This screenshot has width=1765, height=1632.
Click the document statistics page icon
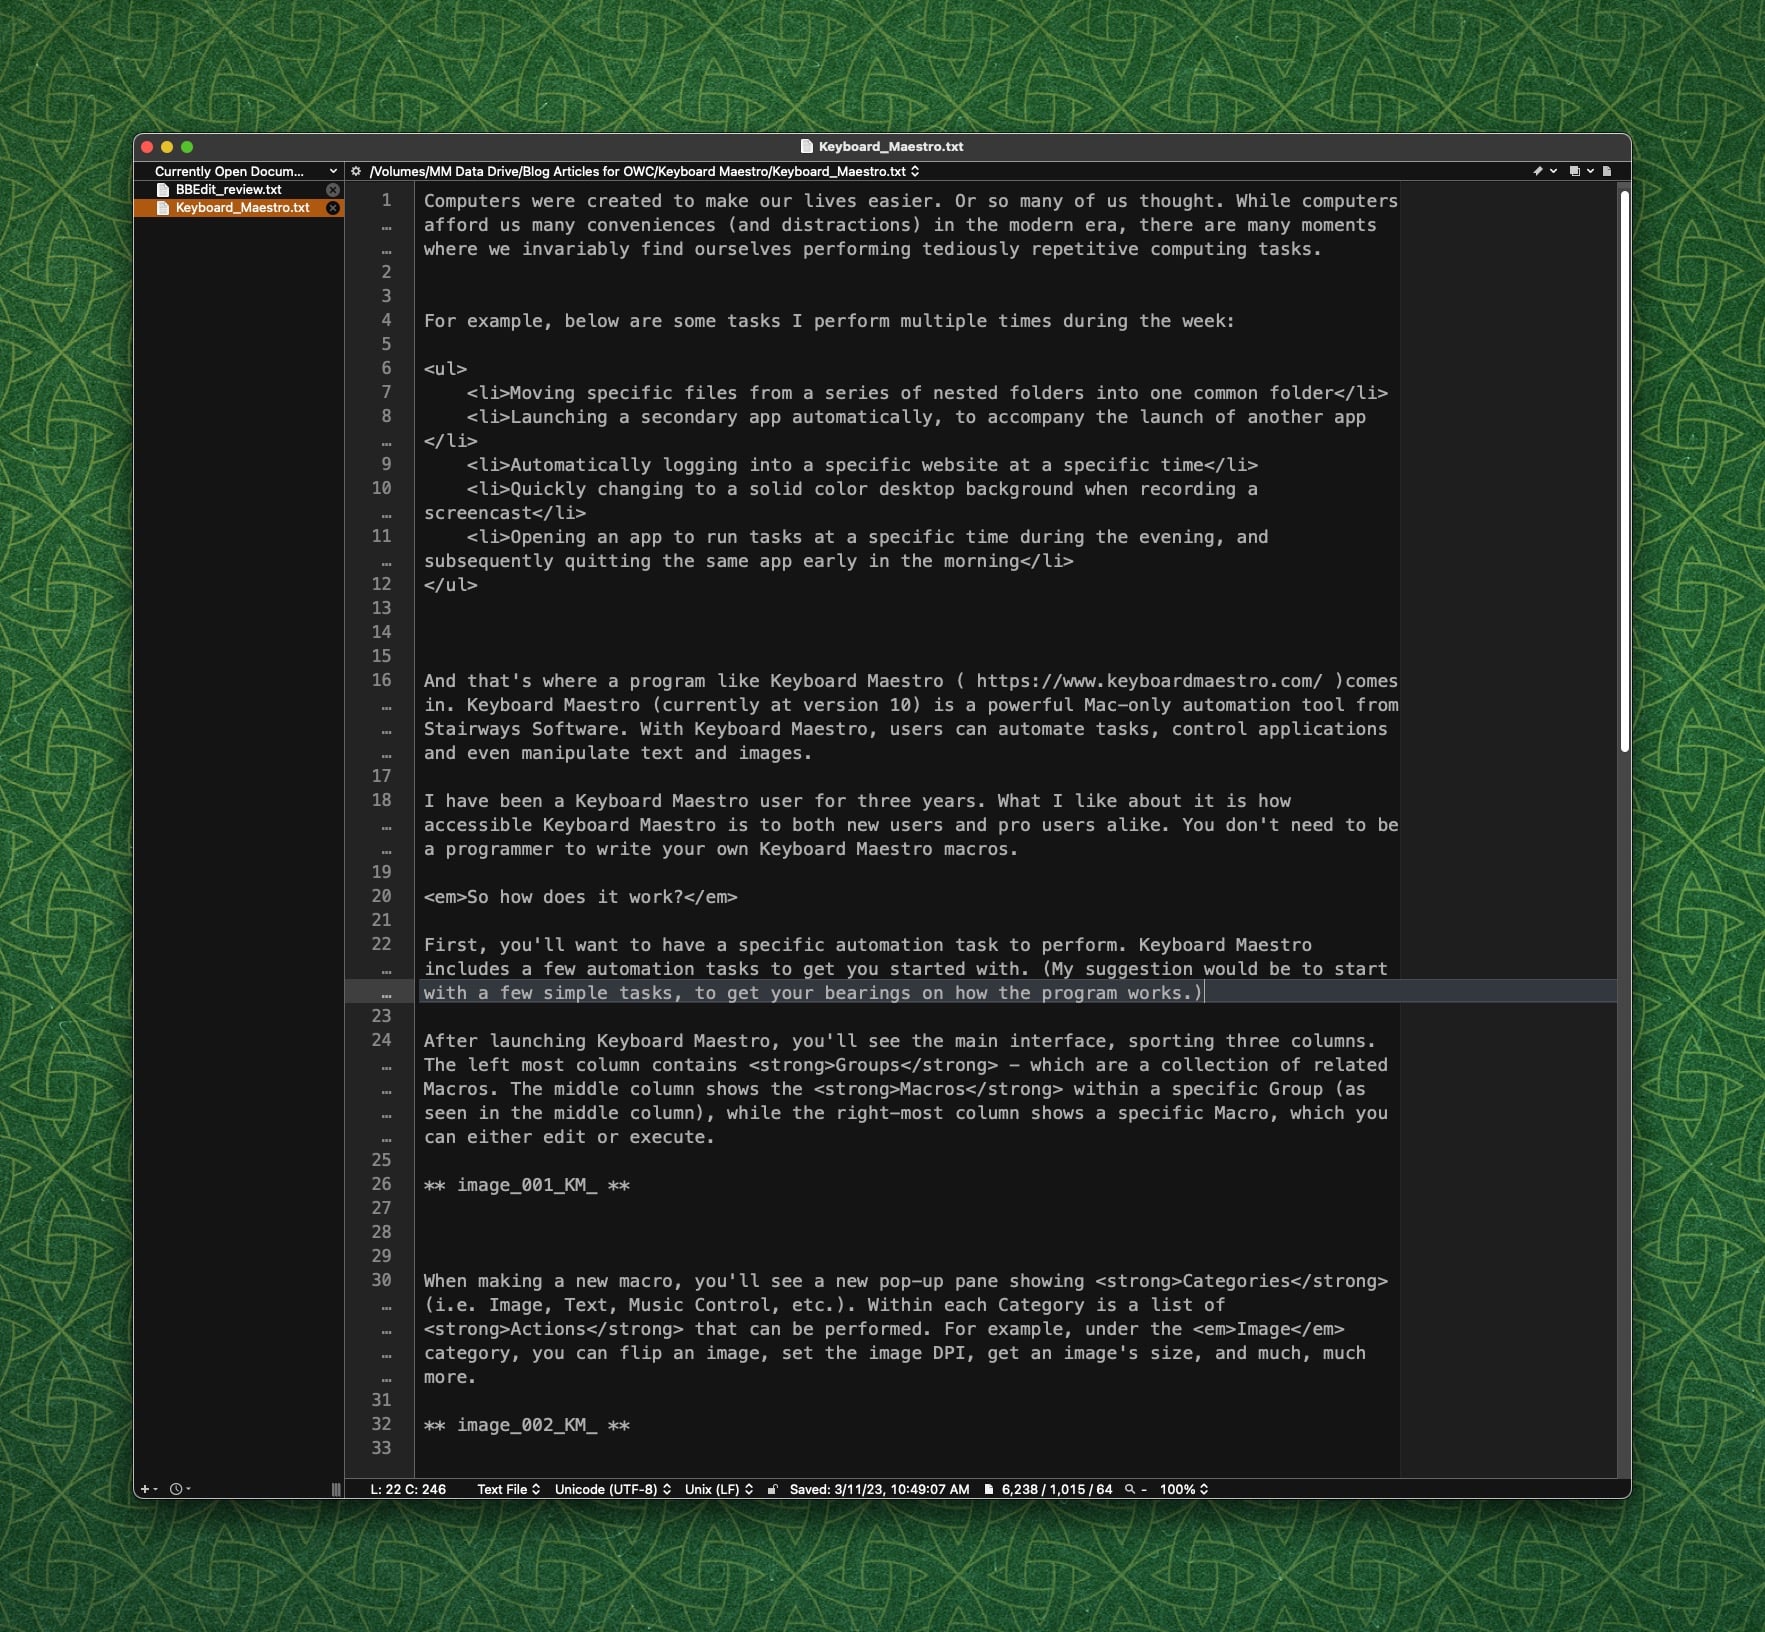tap(989, 1489)
